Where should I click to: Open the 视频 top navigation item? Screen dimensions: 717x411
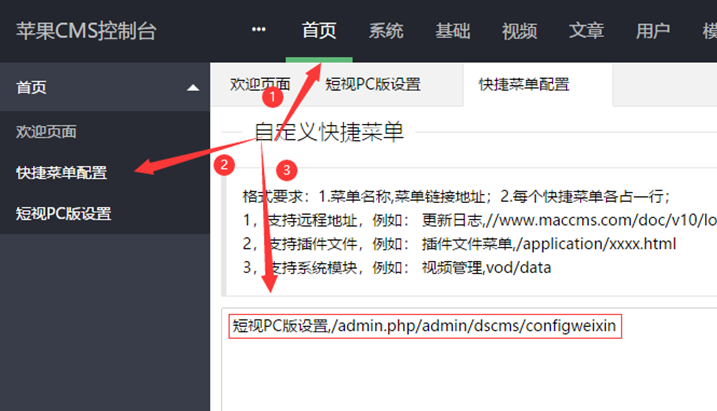tap(519, 31)
